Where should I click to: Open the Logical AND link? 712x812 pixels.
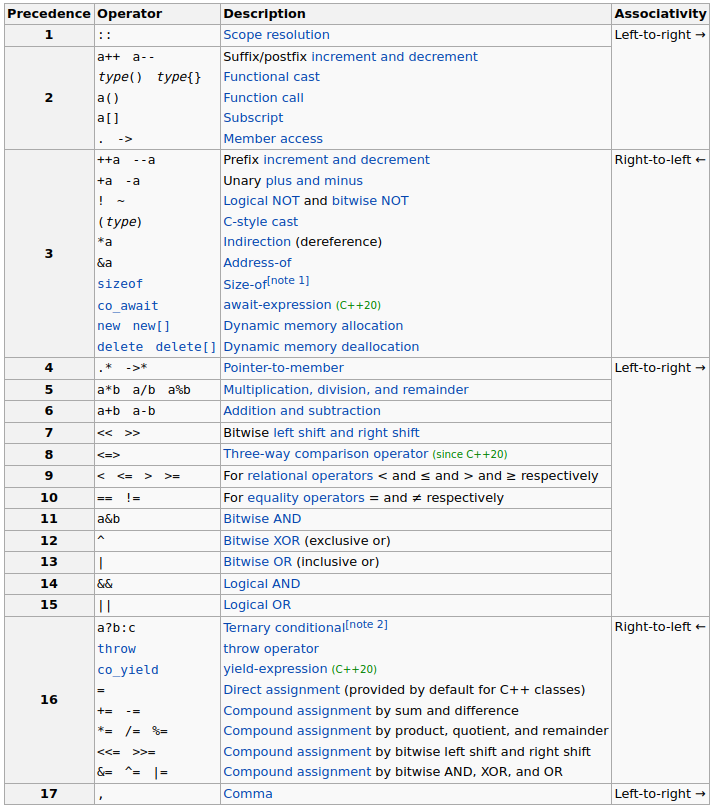click(261, 584)
